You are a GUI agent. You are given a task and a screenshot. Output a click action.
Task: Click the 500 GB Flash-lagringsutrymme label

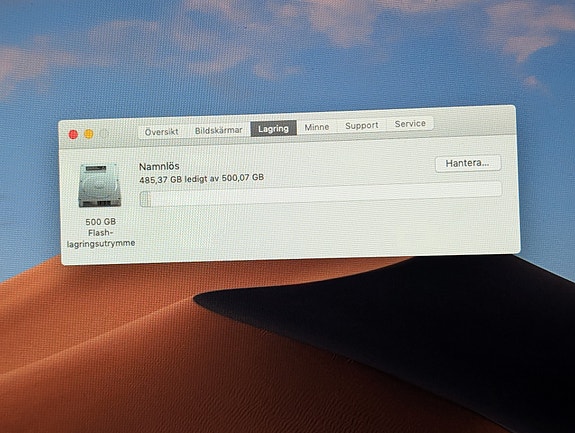click(100, 232)
